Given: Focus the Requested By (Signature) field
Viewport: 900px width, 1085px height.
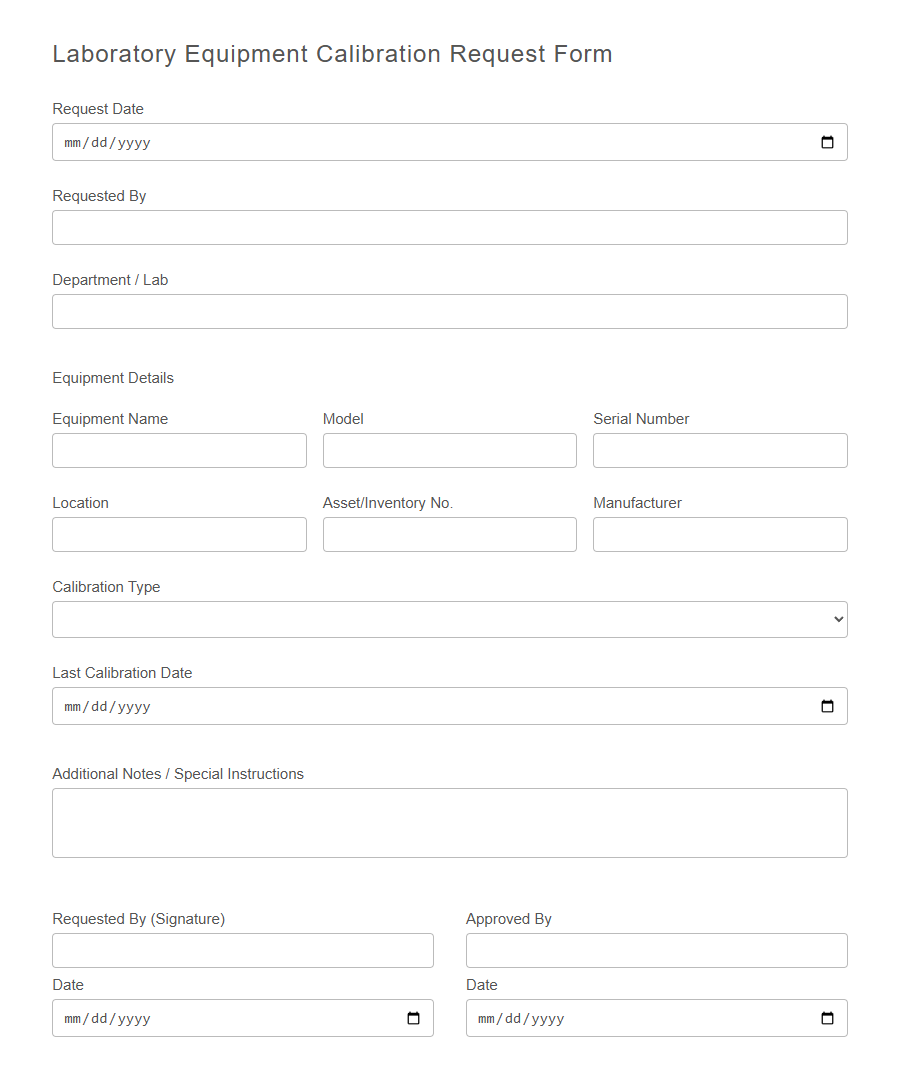Looking at the screenshot, I should click(242, 950).
